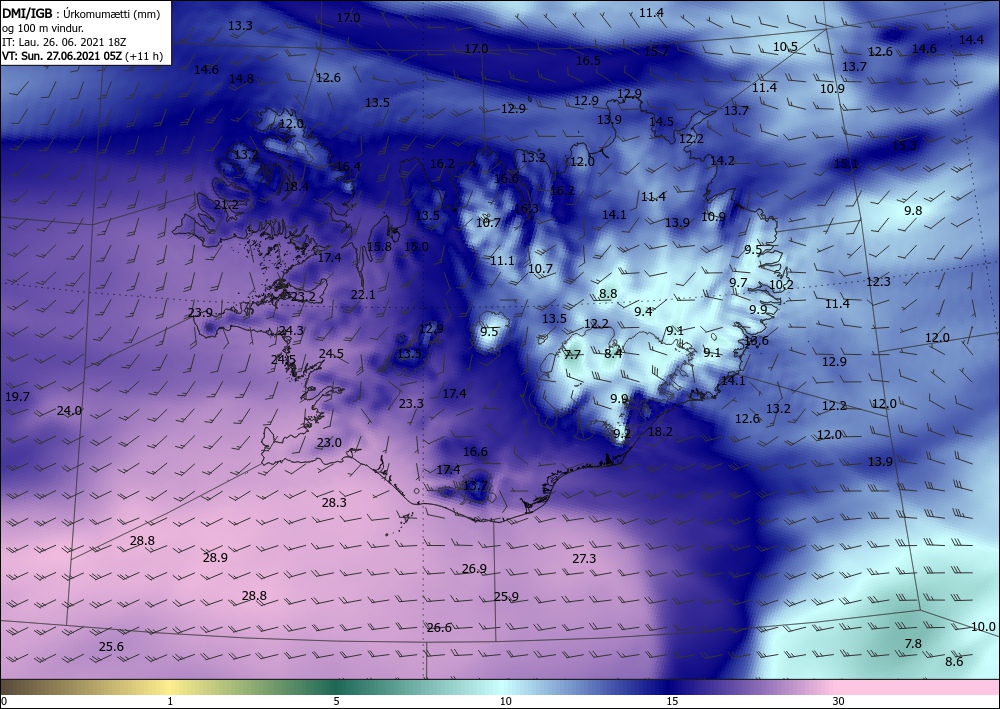The width and height of the screenshot is (1000, 709).
Task: Click the 15.8 reading
Action: pyautogui.click(x=379, y=247)
